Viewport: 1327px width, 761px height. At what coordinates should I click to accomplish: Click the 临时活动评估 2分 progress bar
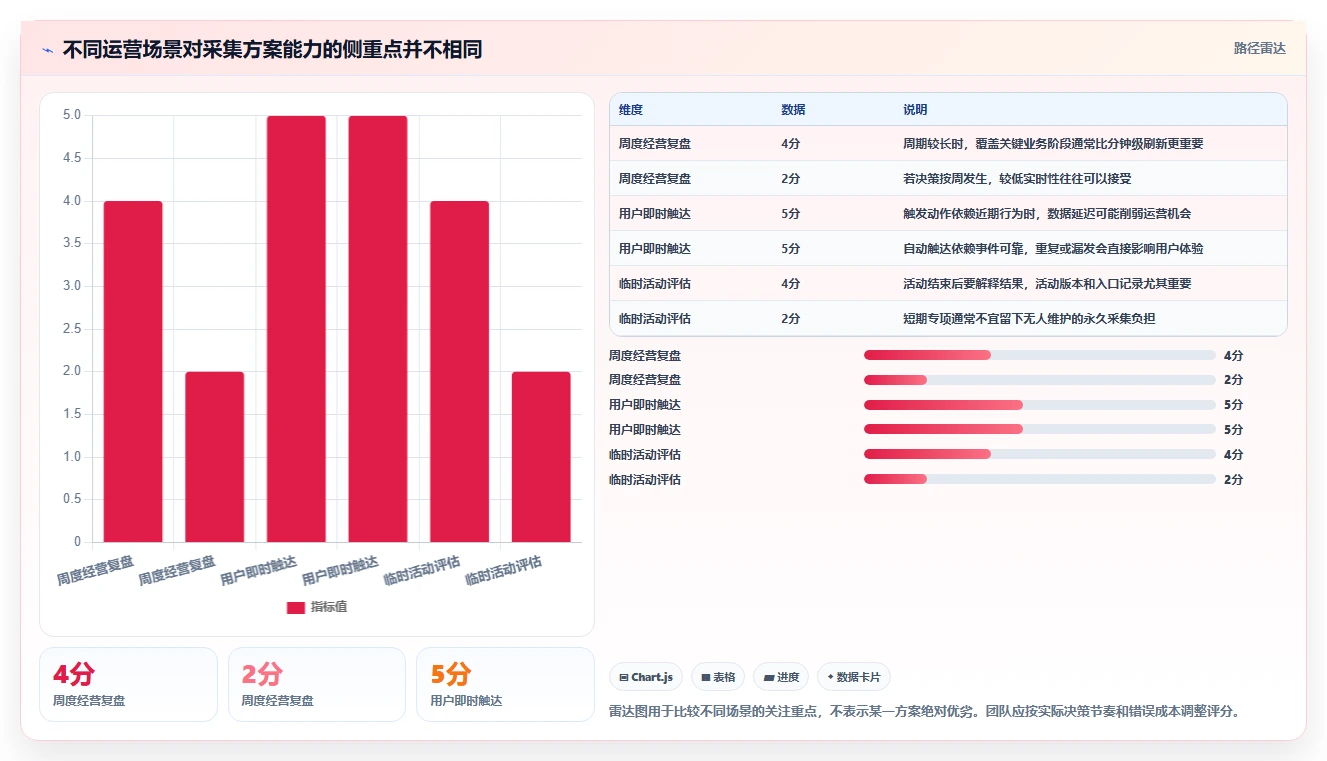(x=1039, y=479)
